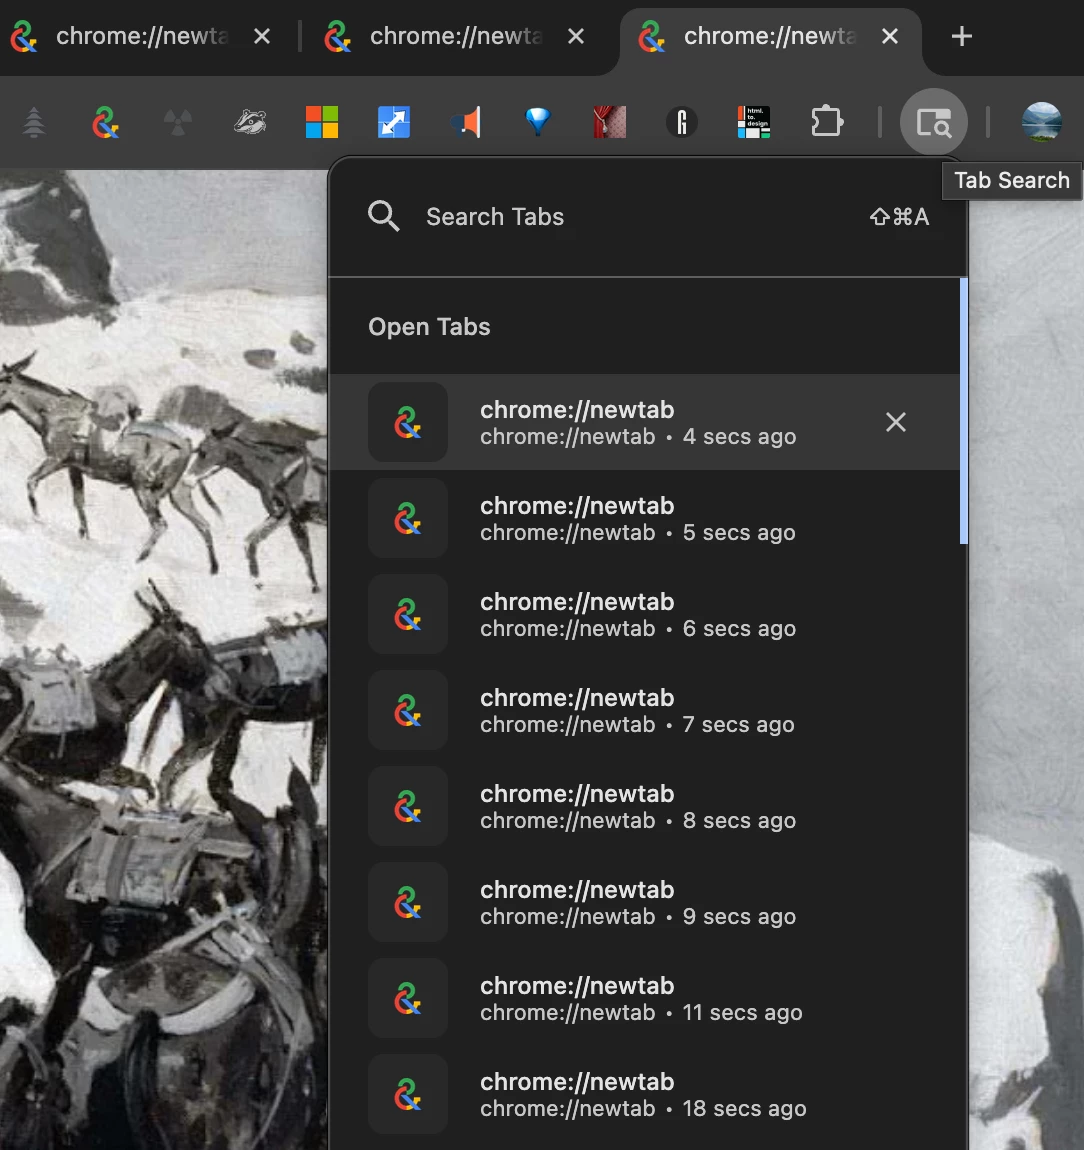Open the blue resize arrows extension
Viewport: 1084px width, 1150px height.
394,122
